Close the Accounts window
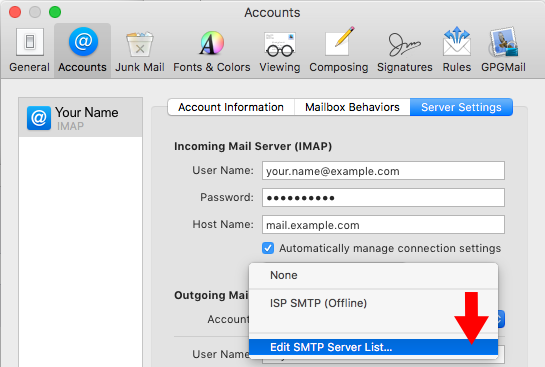The height and width of the screenshot is (367, 545). tap(15, 12)
